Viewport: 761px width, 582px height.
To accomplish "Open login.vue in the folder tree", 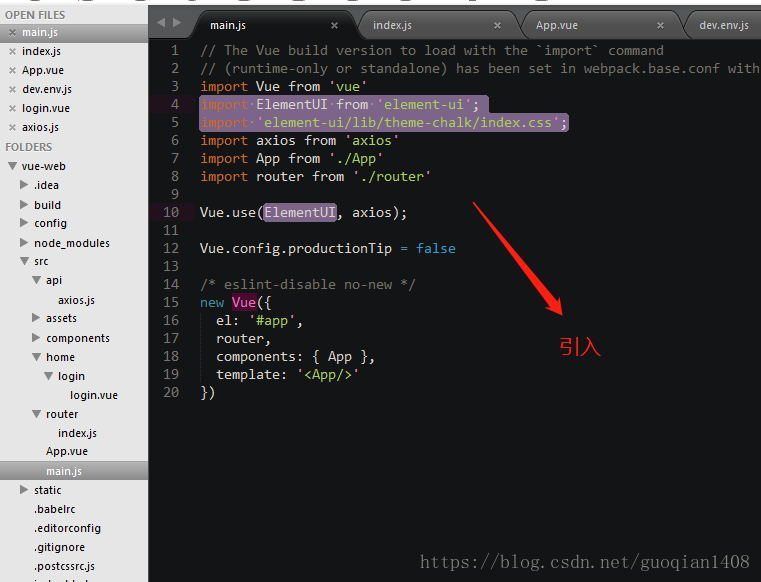I will pyautogui.click(x=94, y=395).
